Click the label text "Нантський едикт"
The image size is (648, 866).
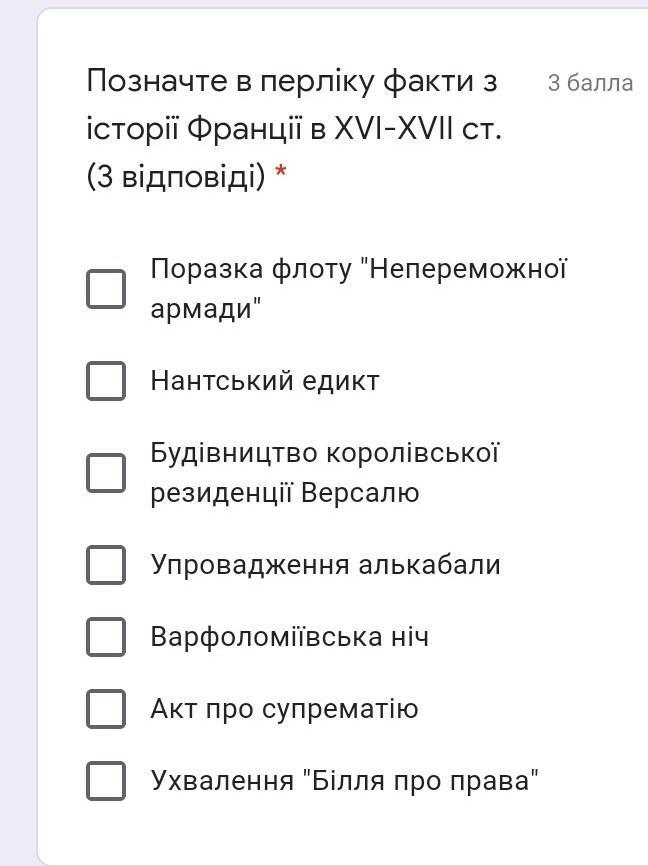265,381
